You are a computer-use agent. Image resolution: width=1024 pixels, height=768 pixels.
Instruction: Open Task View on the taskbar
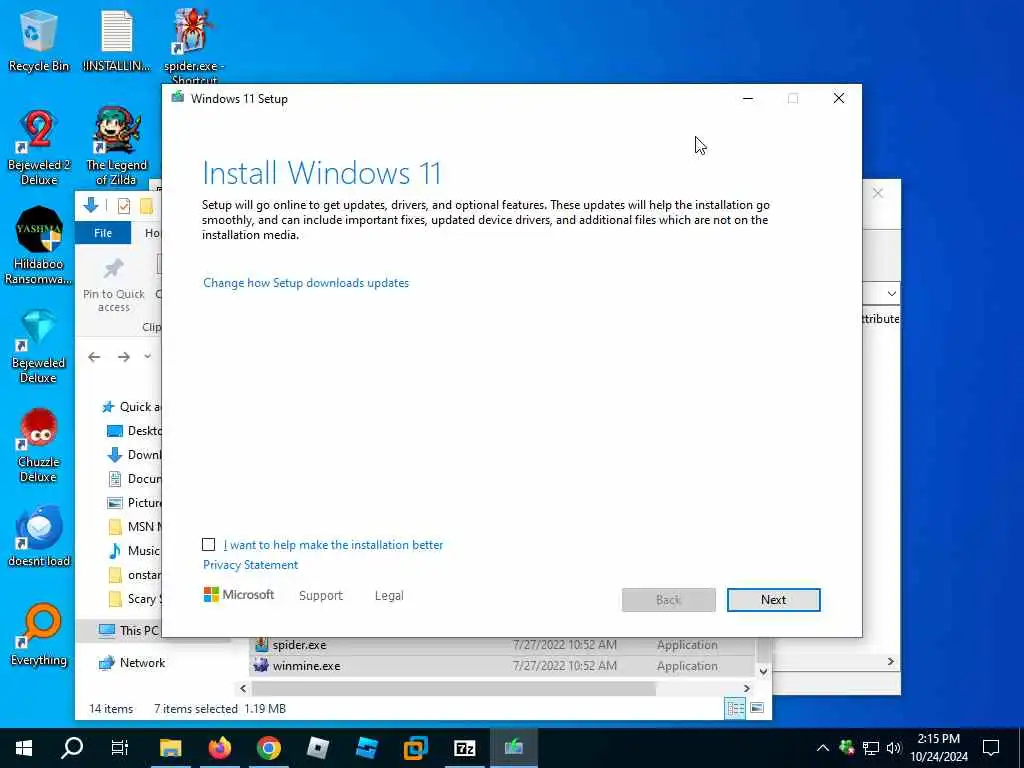(120, 748)
